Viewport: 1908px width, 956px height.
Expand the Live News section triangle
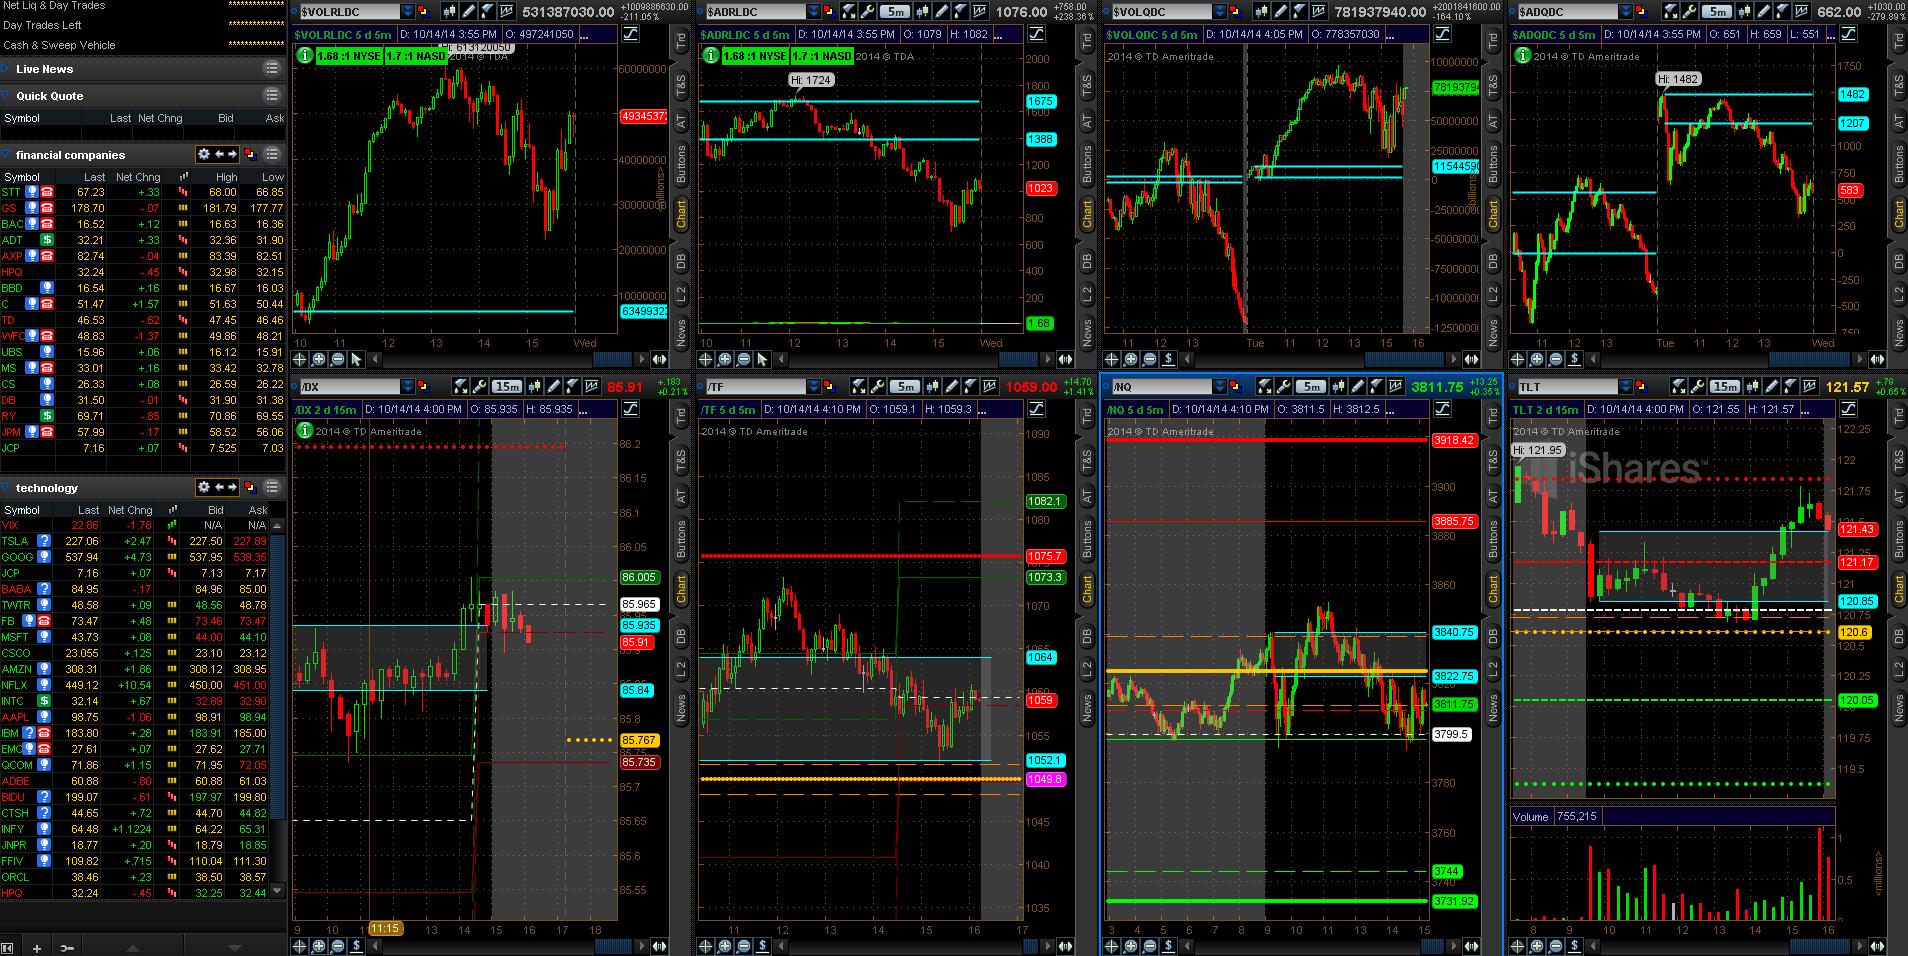[7, 68]
